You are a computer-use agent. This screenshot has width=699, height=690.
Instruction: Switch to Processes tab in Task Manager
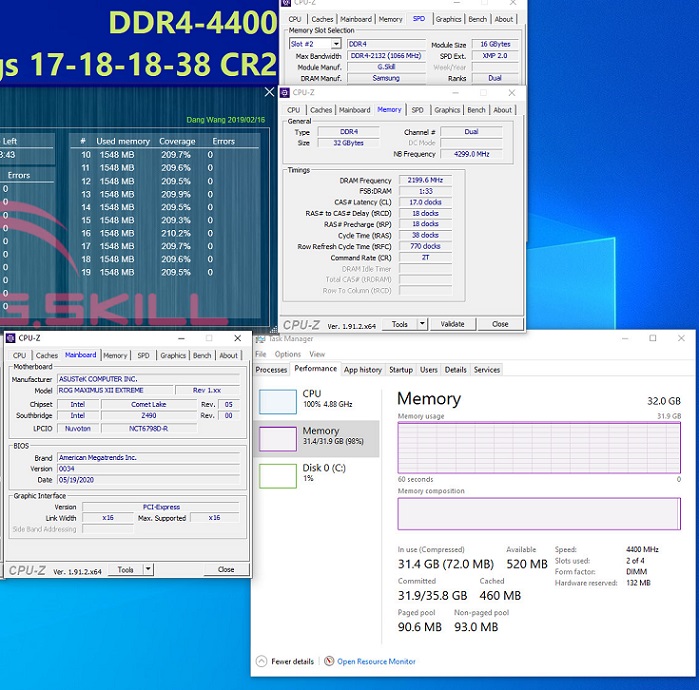[271, 370]
